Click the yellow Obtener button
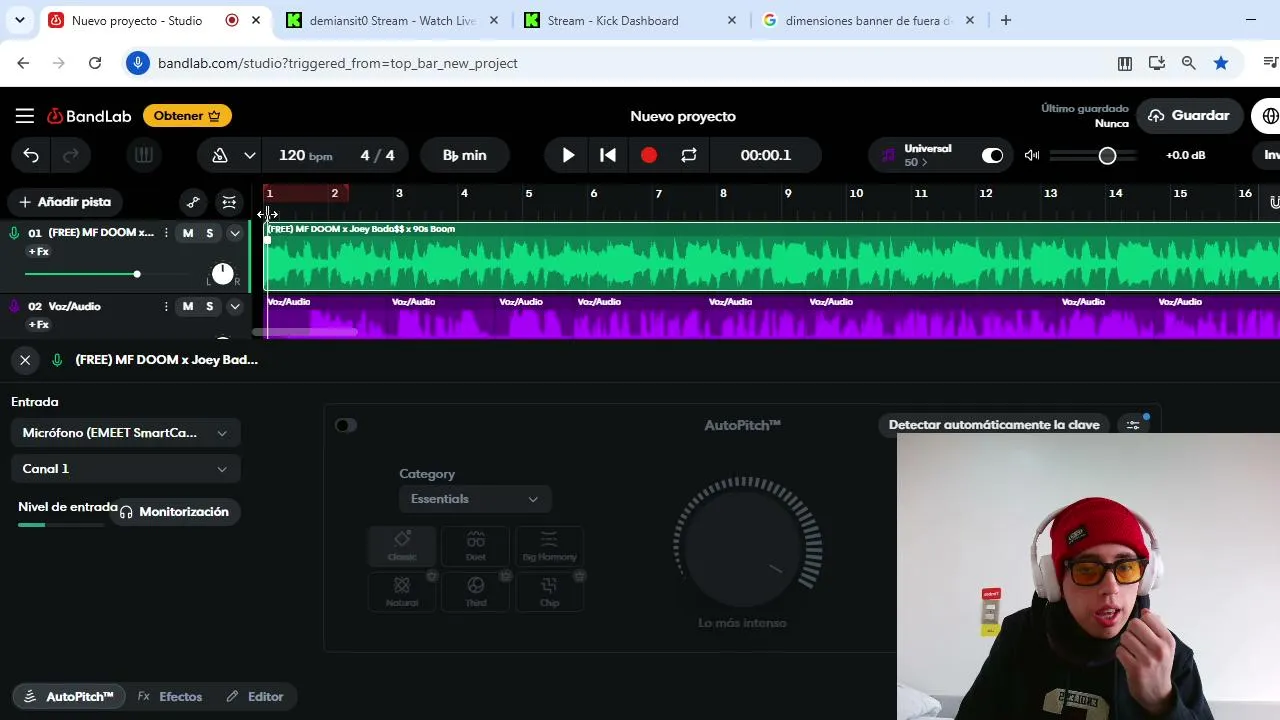This screenshot has height=720, width=1280. click(187, 116)
